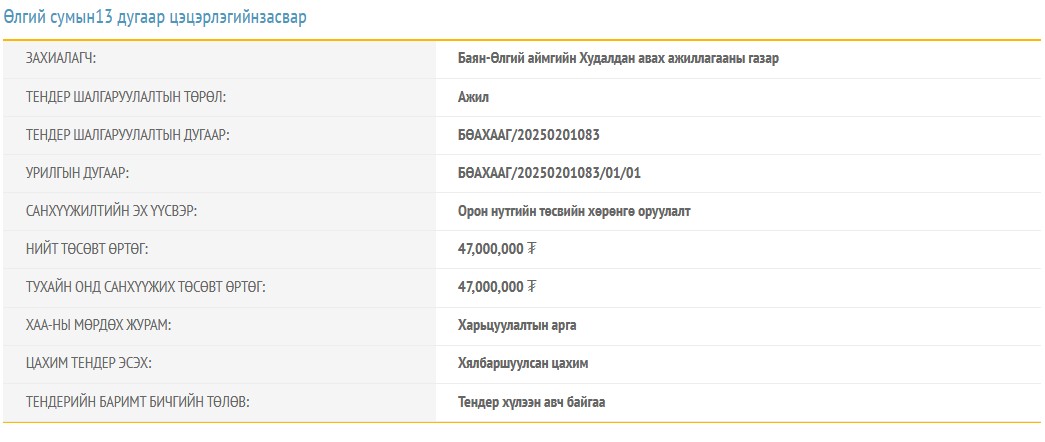
Task: Click the ТУХАЙН ОНД САНХҮҮЖИХ ТӨСӨВТ ӨРТӨГ label
Action: 146,288
